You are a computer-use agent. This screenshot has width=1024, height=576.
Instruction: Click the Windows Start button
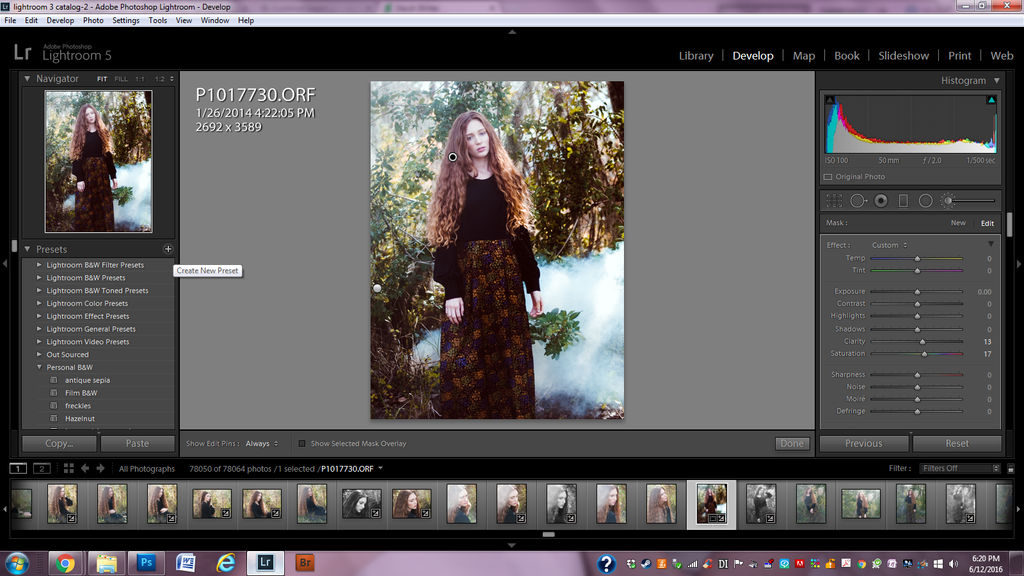(x=17, y=563)
